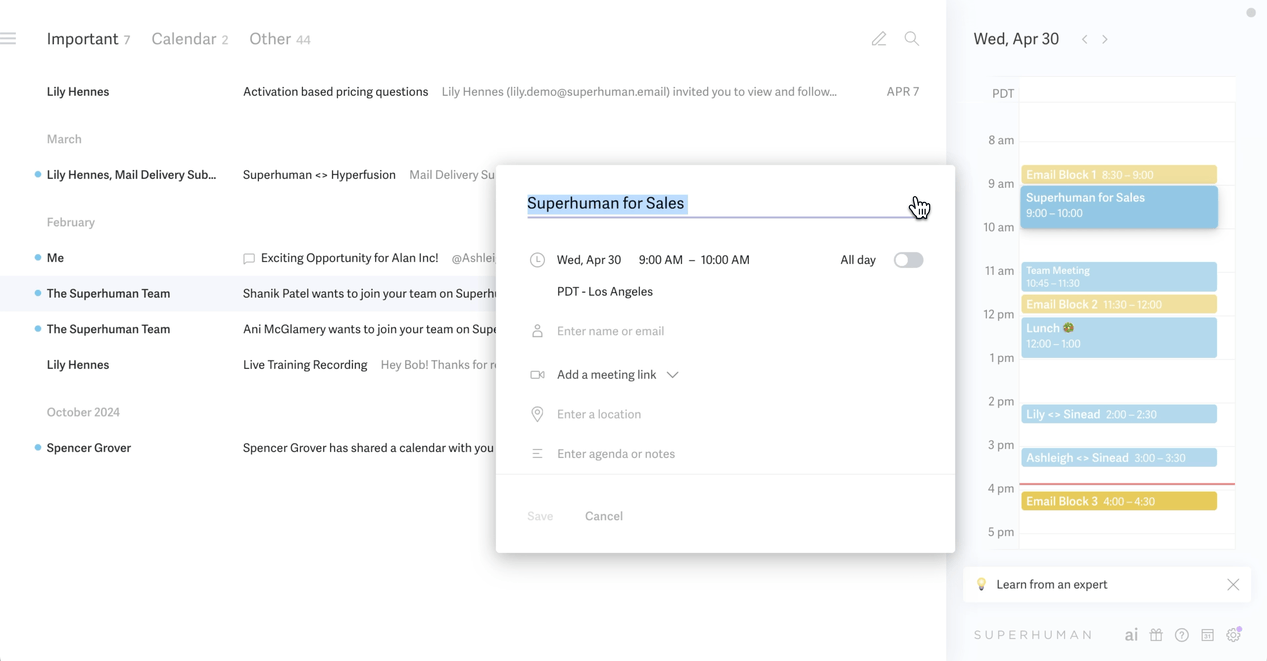The width and height of the screenshot is (1267, 661).
Task: Click the Save button
Action: 540,516
